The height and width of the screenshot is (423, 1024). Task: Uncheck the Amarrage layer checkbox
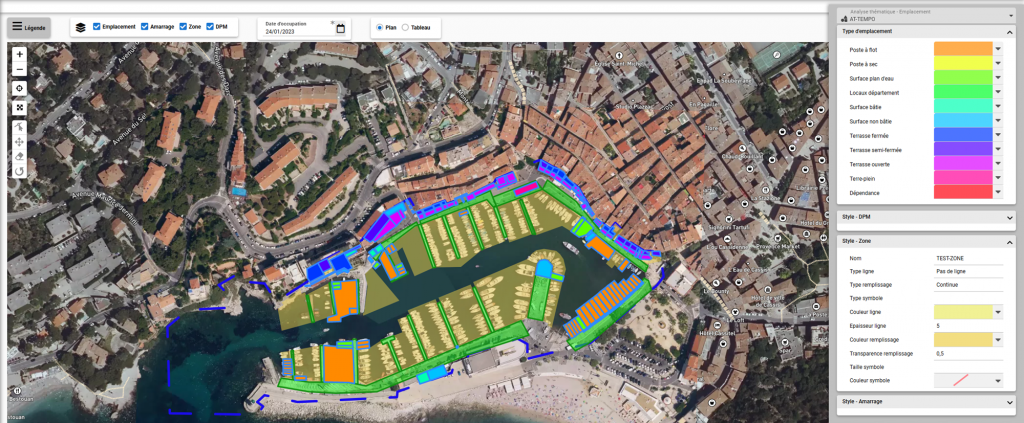(144, 27)
